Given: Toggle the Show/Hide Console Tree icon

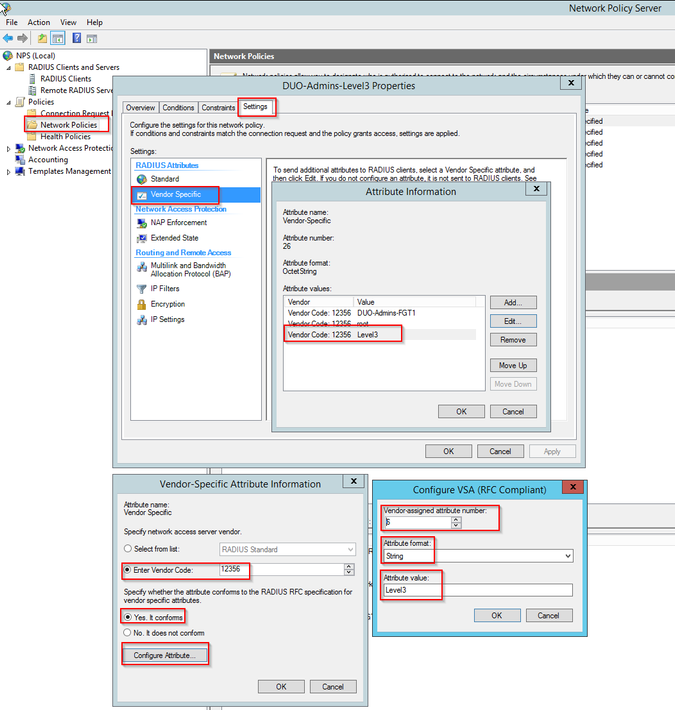Looking at the screenshot, I should coord(58,38).
